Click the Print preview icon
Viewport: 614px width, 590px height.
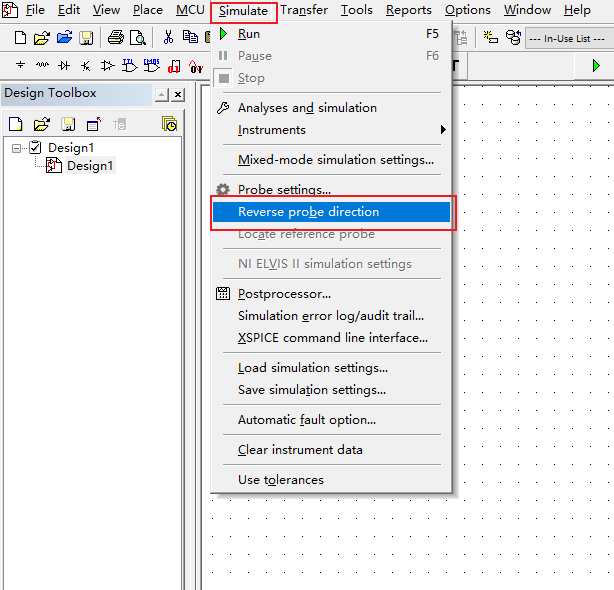[138, 38]
